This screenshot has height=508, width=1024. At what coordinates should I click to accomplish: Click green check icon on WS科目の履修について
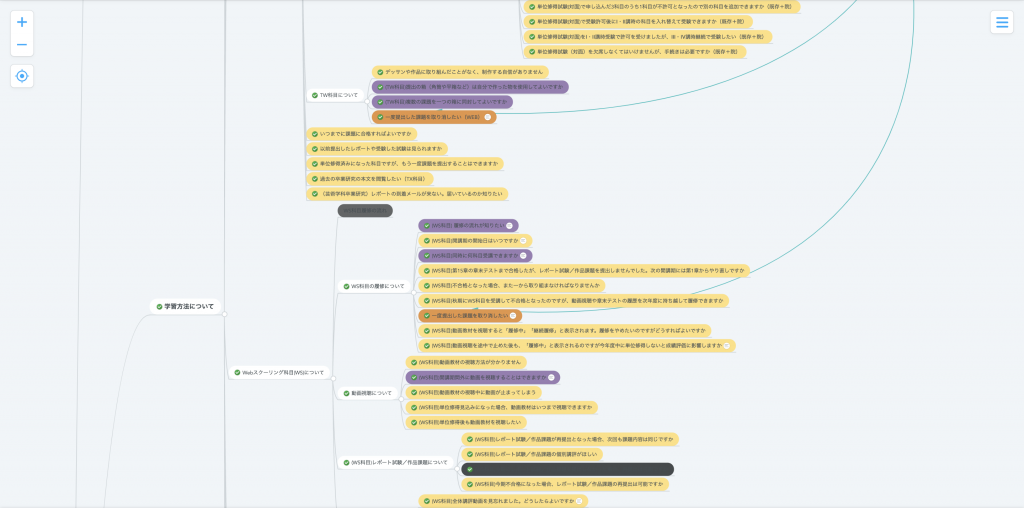point(346,286)
